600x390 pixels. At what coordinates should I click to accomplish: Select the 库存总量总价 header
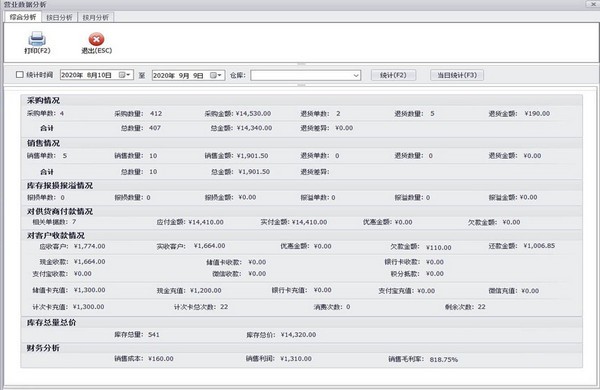pyautogui.click(x=51, y=323)
